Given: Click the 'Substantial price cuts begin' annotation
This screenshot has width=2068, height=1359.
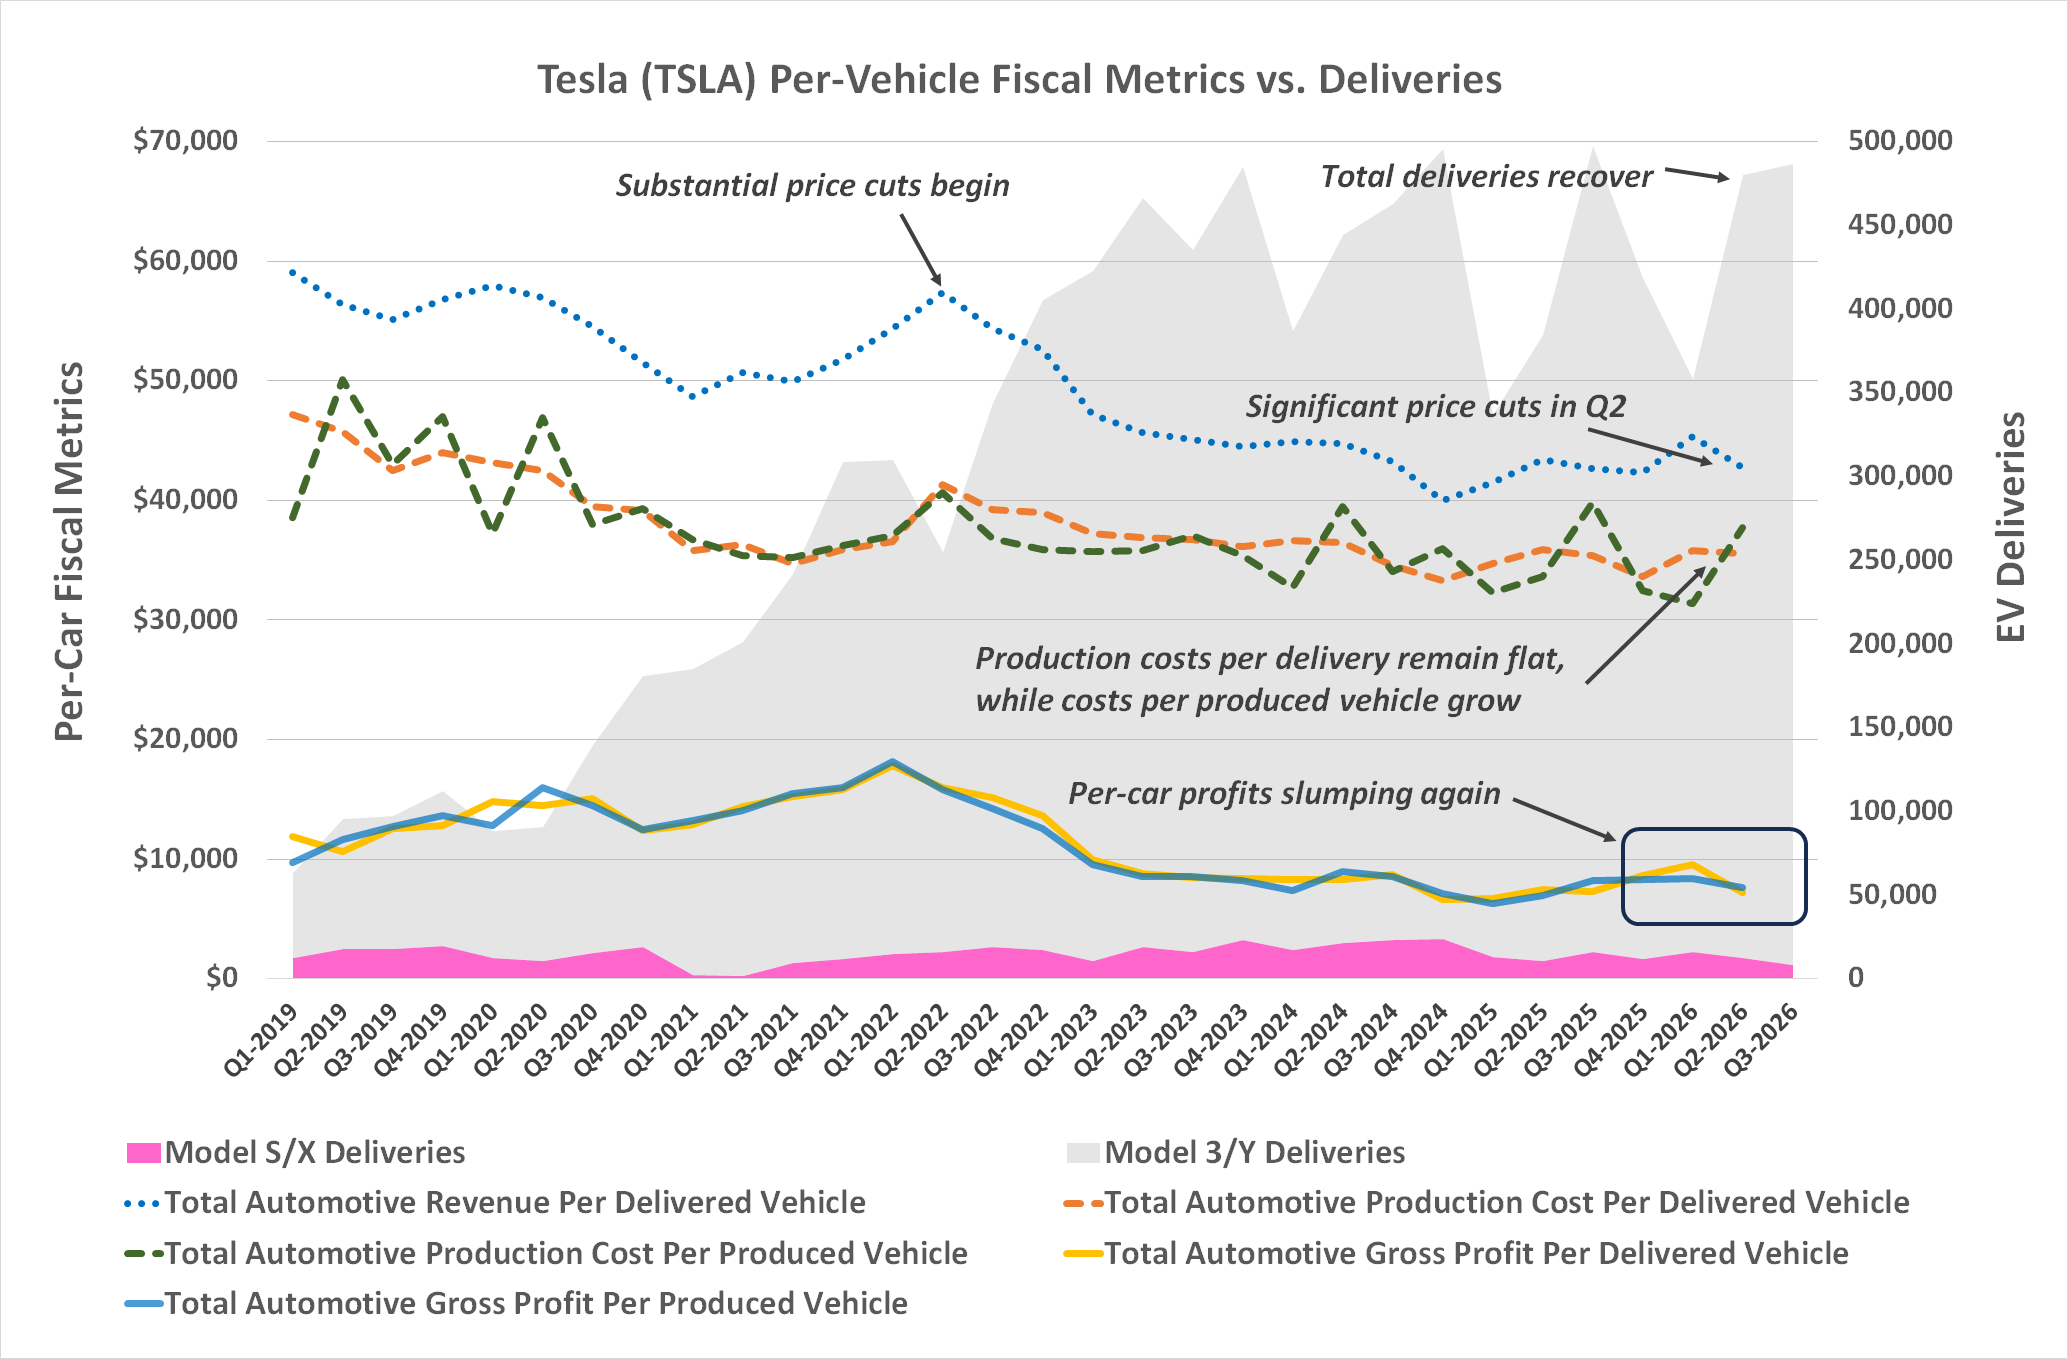Looking at the screenshot, I should 812,186.
